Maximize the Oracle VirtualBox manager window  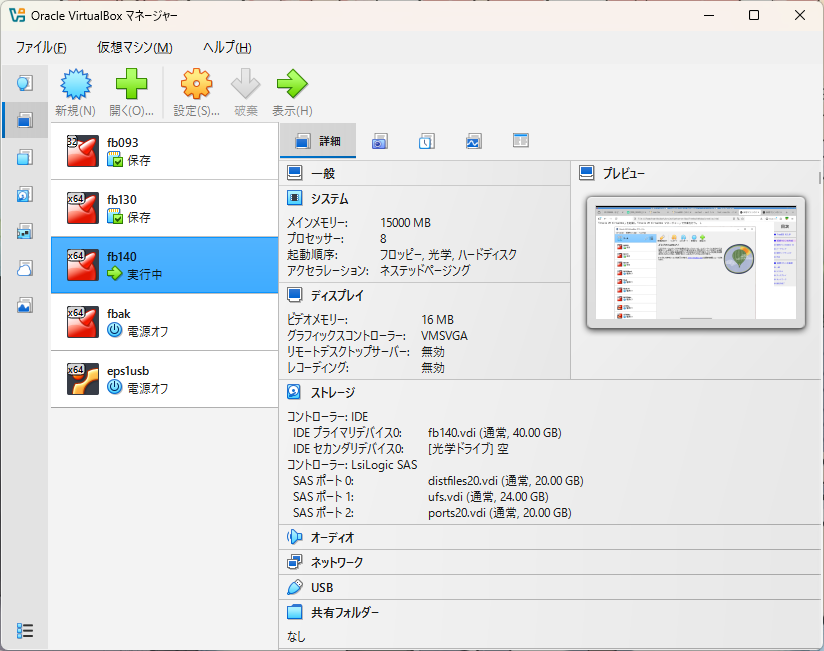tap(754, 15)
